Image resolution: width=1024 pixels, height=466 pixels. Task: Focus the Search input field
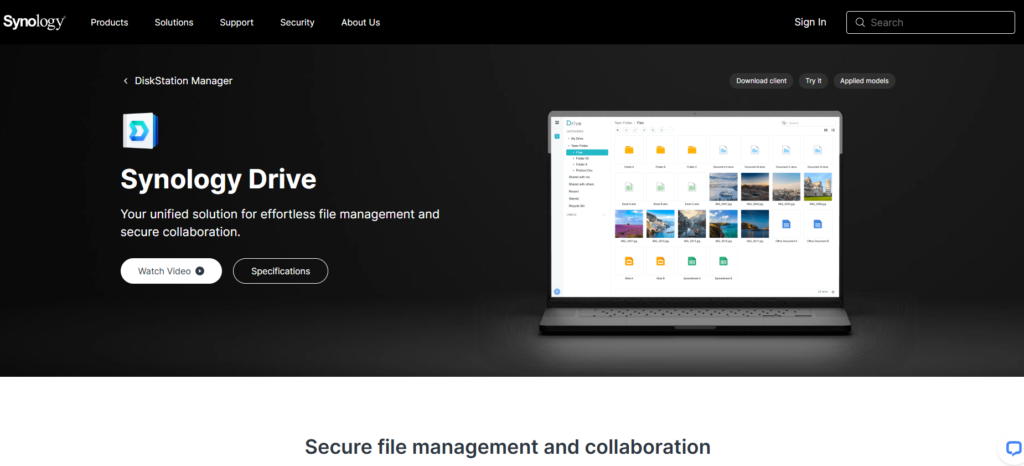[x=931, y=22]
